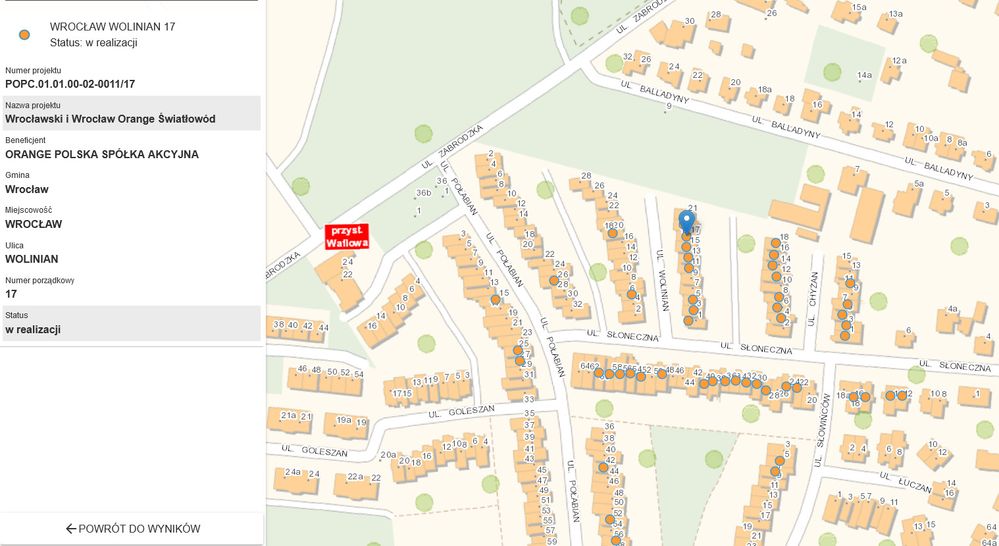Image resolution: width=999 pixels, height=546 pixels.
Task: Click beneficiary ORANGE POLSKA SPÓŁKA AKCYJNA
Action: (102, 154)
